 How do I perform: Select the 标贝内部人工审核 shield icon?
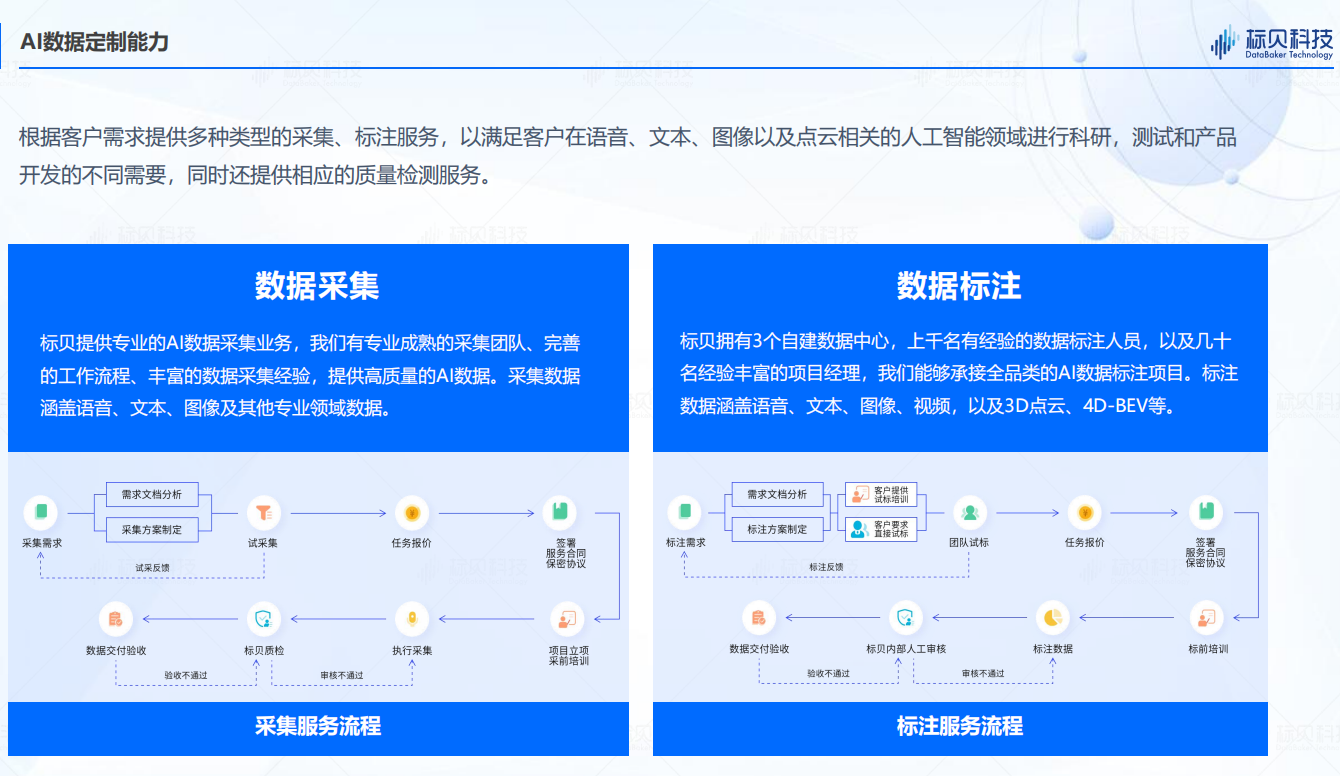[x=906, y=618]
